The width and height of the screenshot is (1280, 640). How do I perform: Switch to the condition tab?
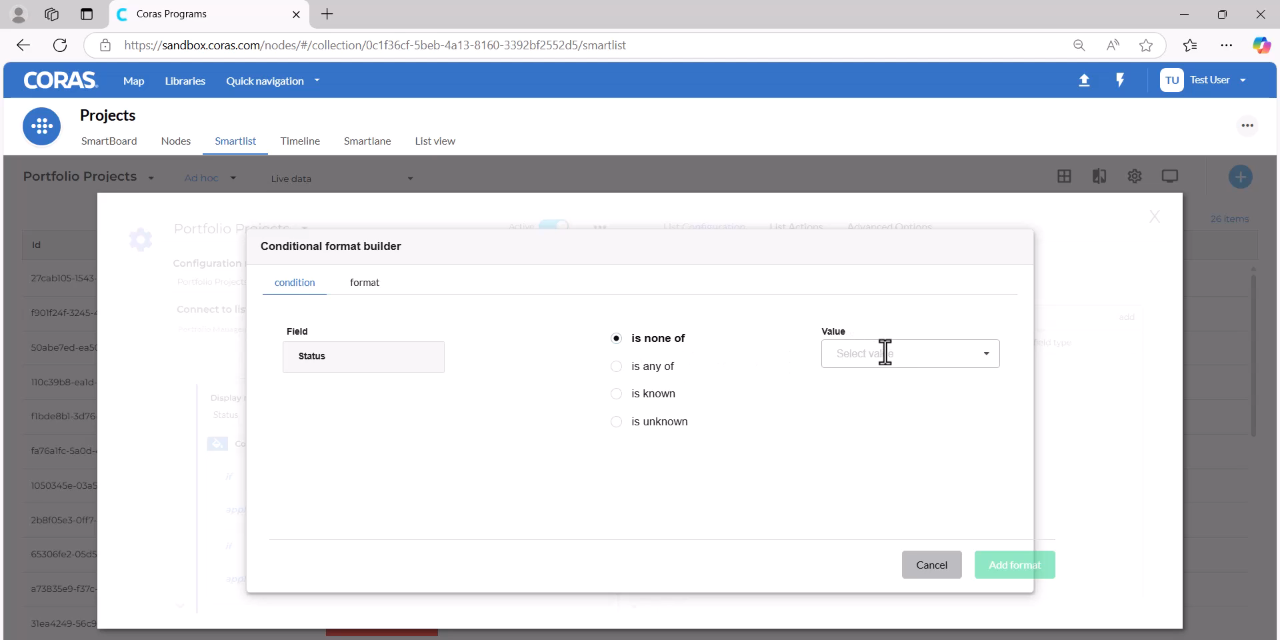295,282
